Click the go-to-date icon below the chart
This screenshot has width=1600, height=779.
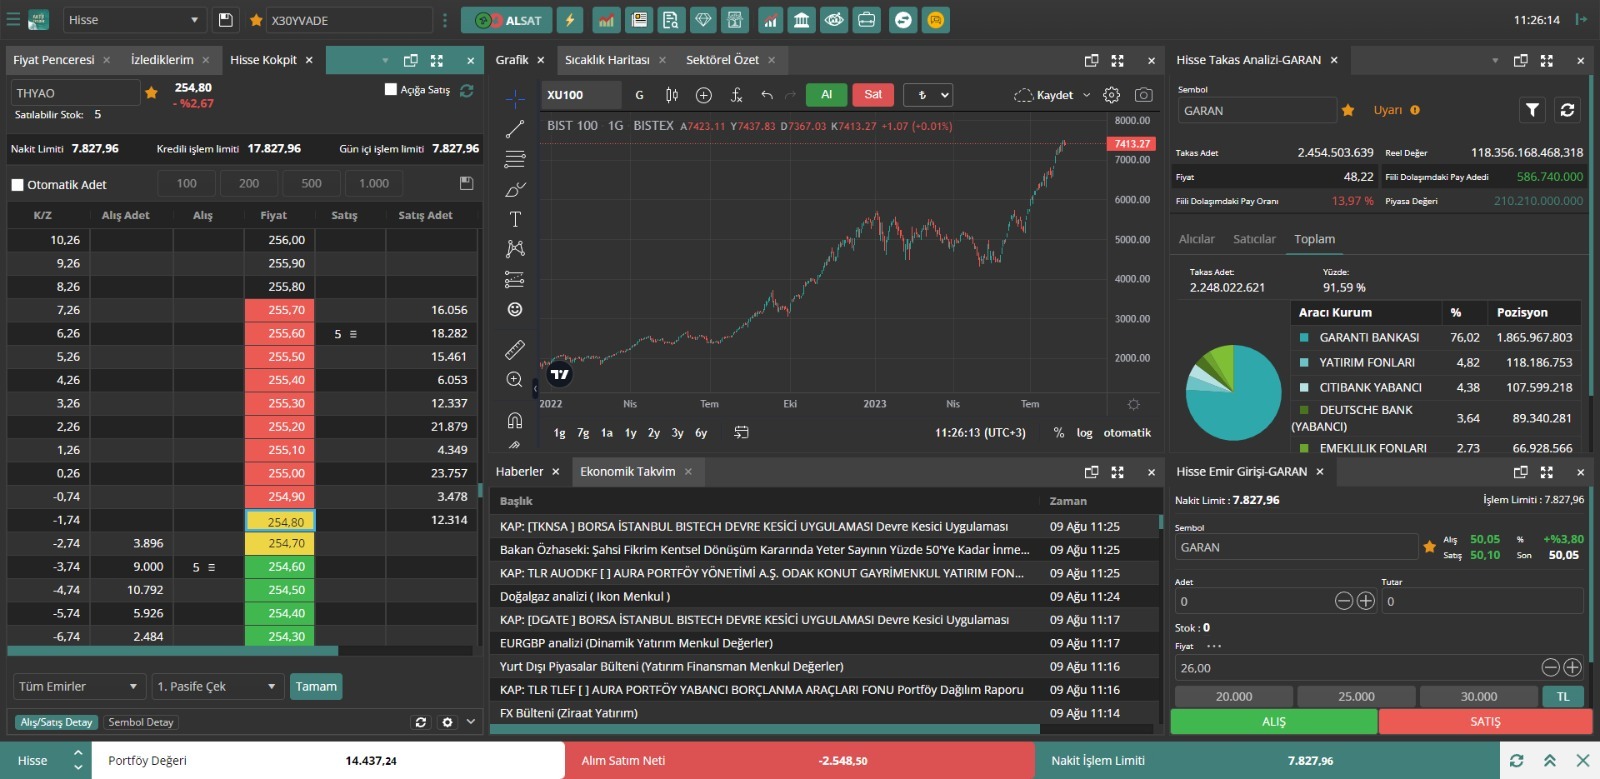[741, 432]
